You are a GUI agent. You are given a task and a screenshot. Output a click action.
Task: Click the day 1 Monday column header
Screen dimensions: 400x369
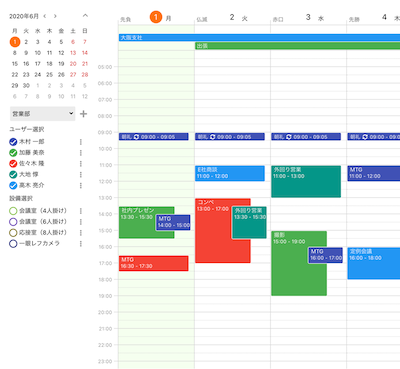tap(156, 17)
